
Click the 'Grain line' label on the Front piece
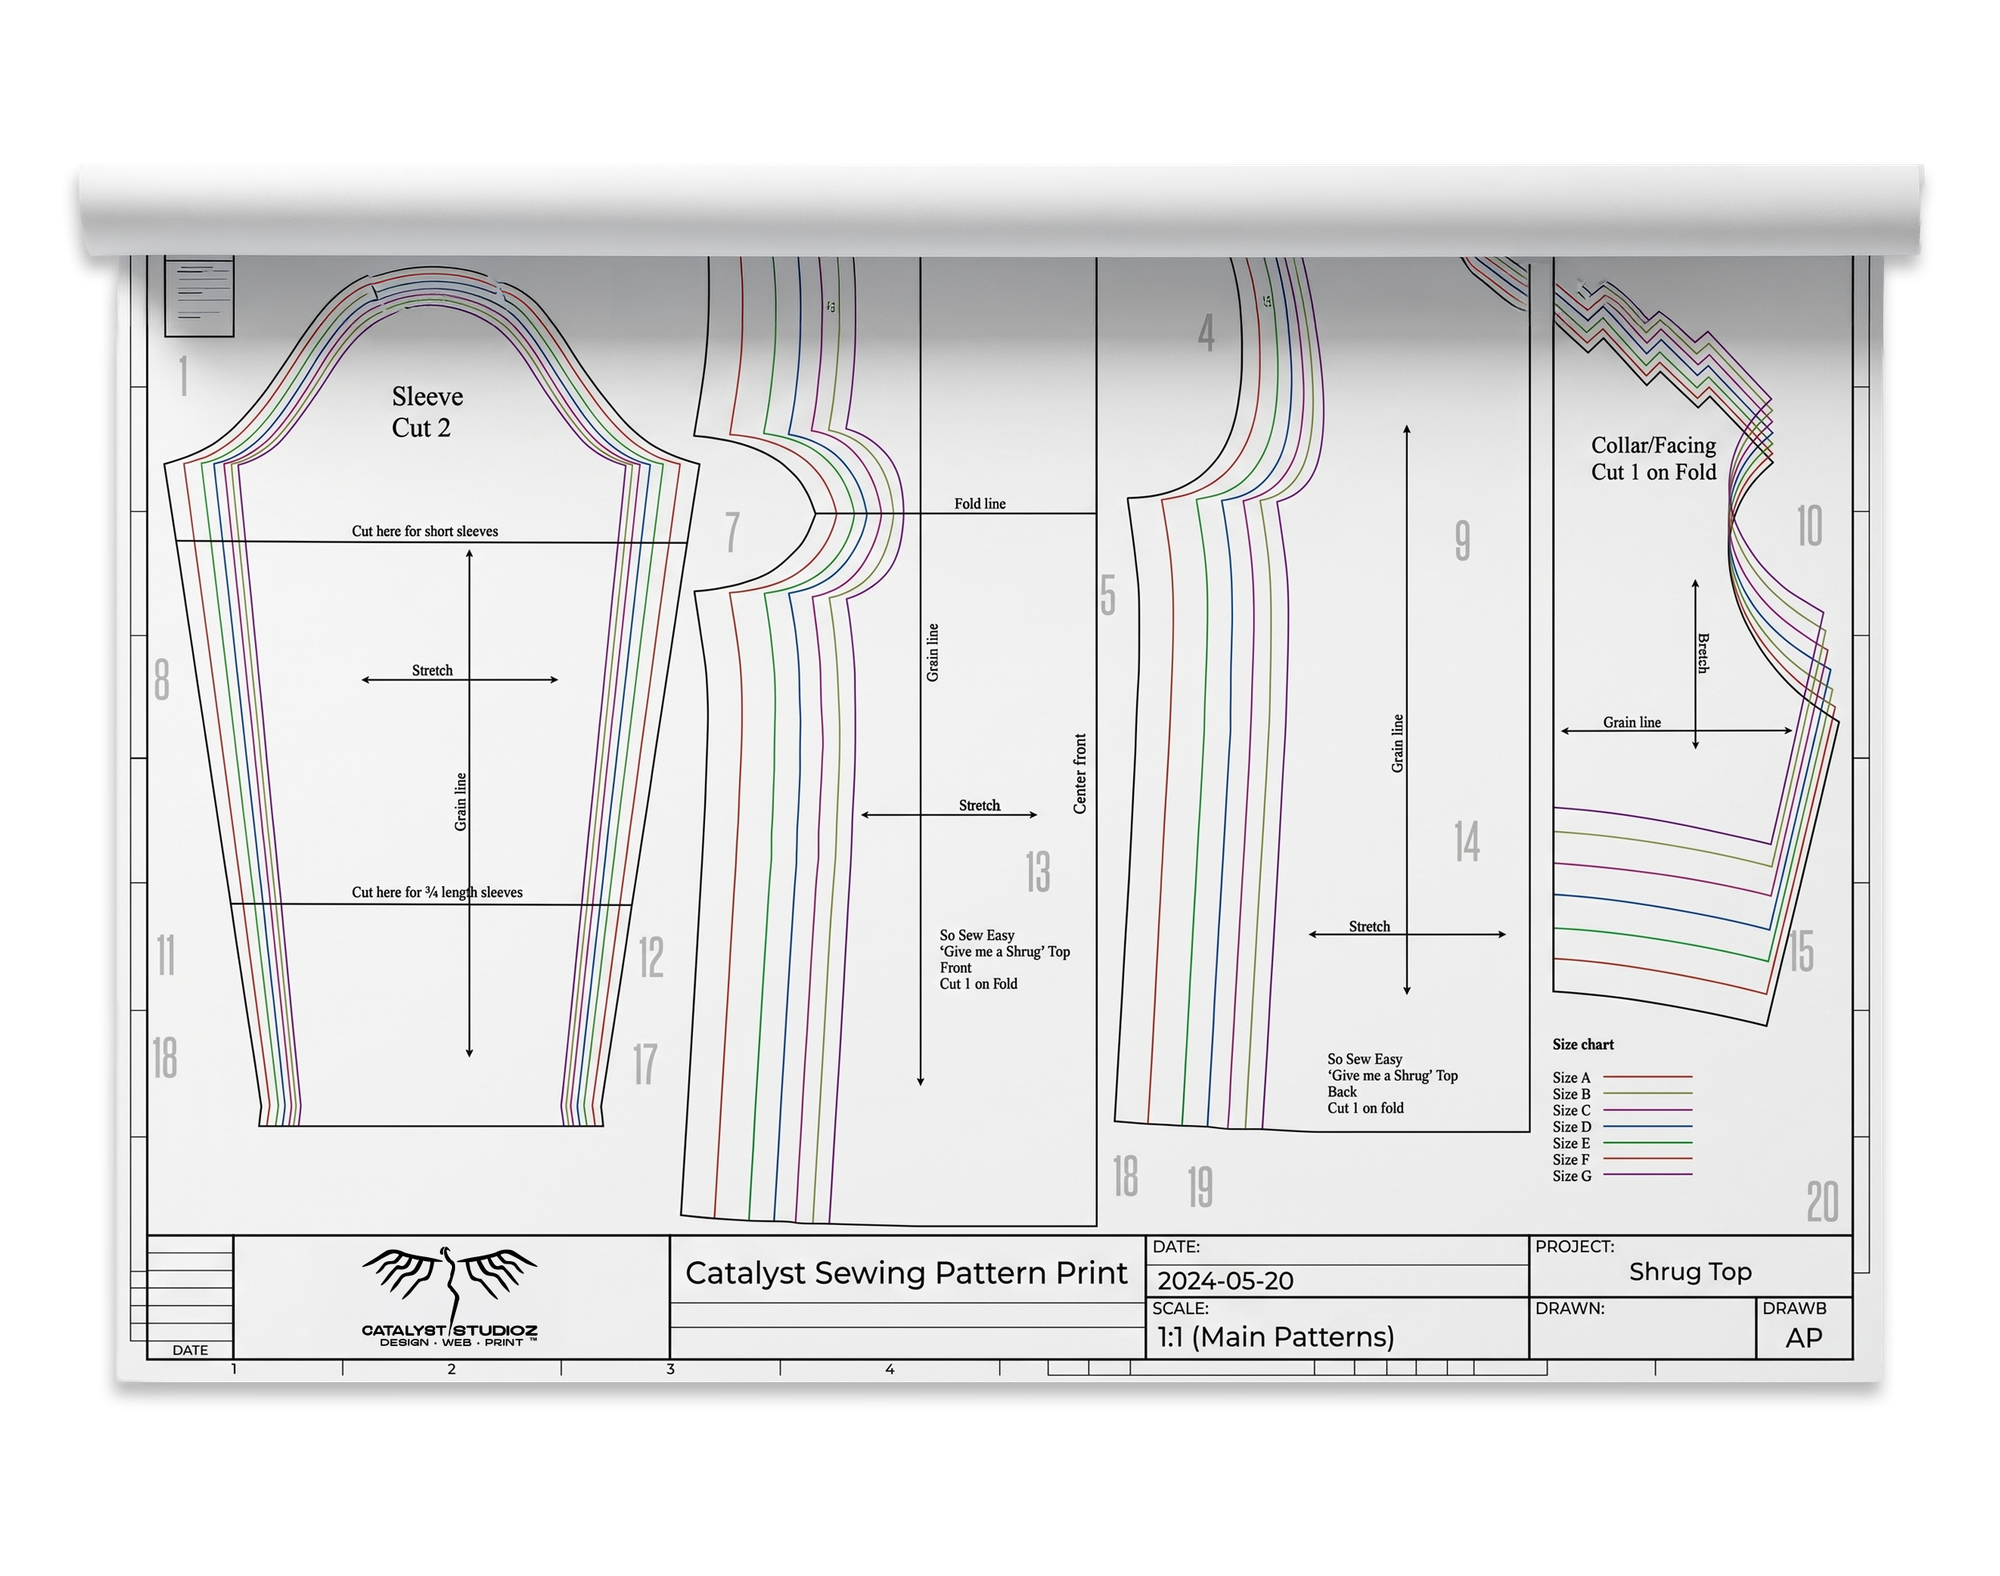933,652
